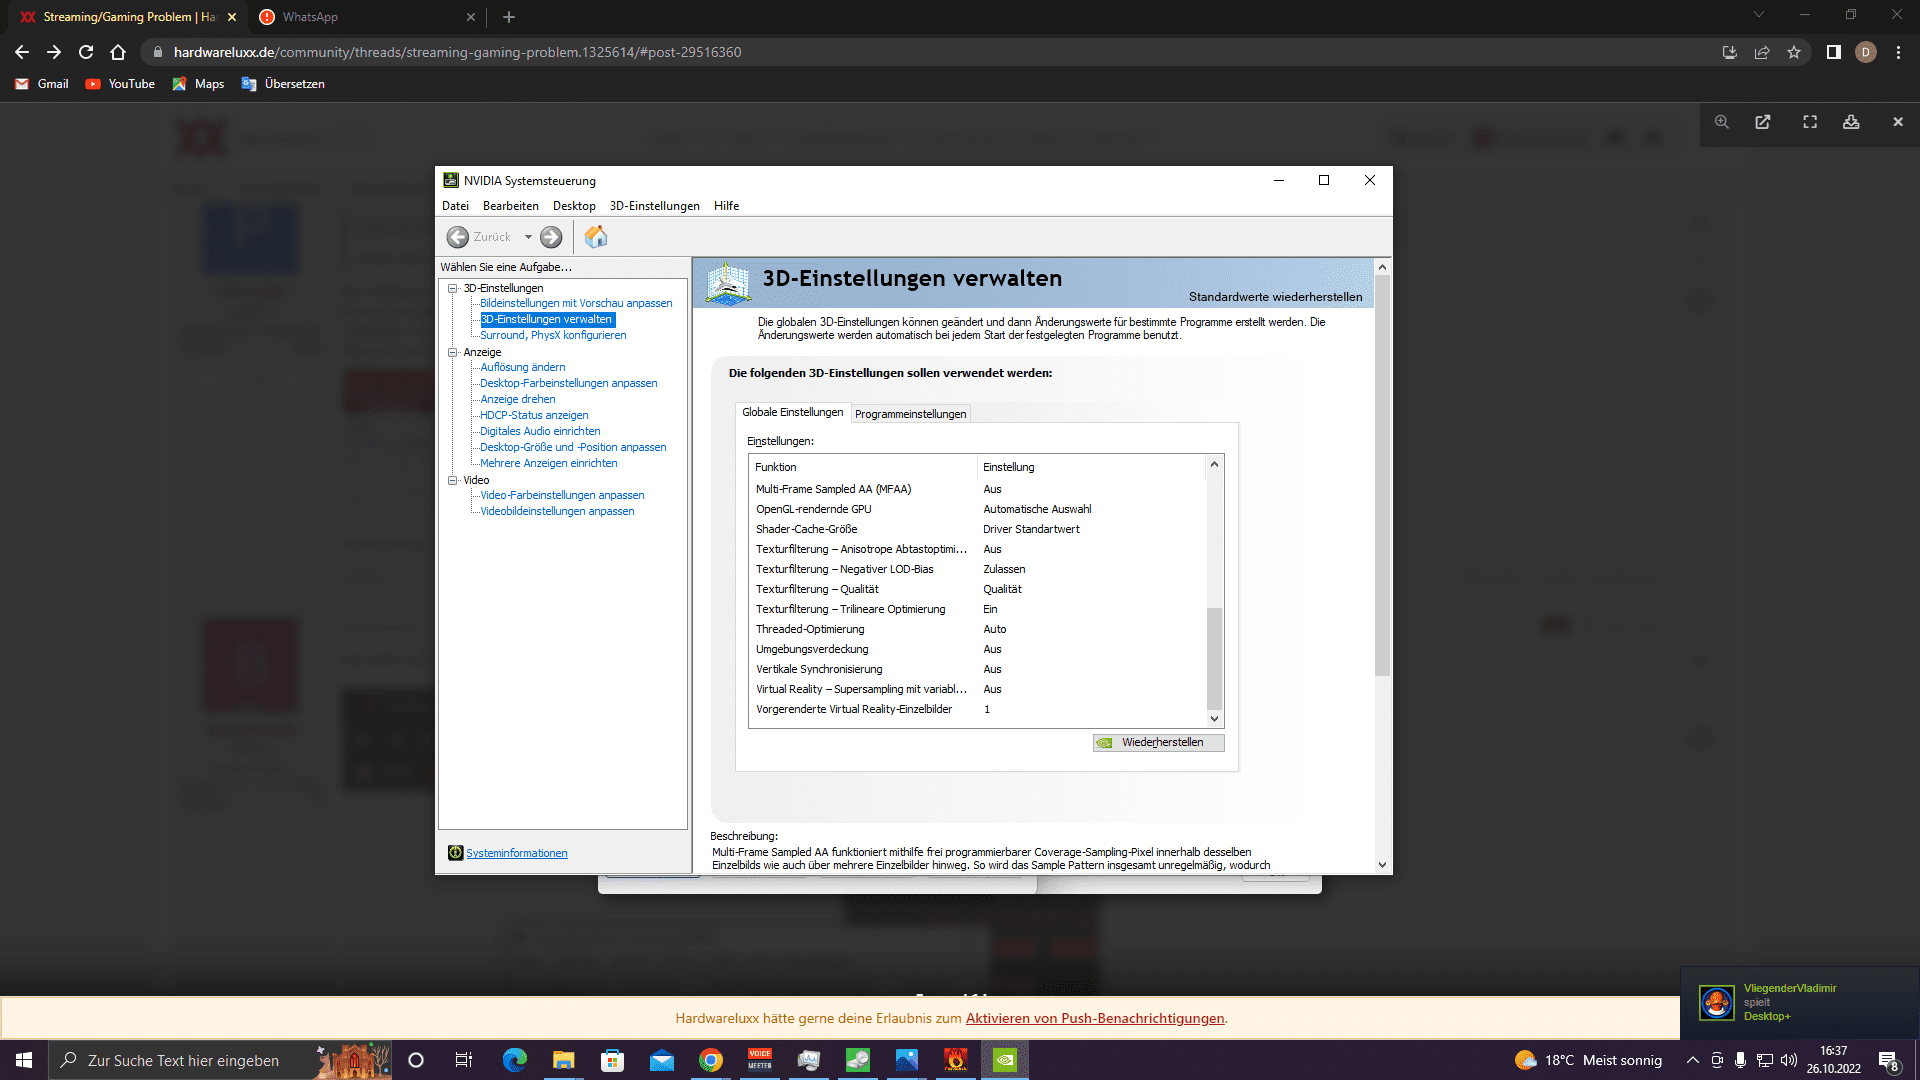Screen dimensions: 1920x1080
Task: Click the Systeminformationen icon
Action: click(x=455, y=853)
